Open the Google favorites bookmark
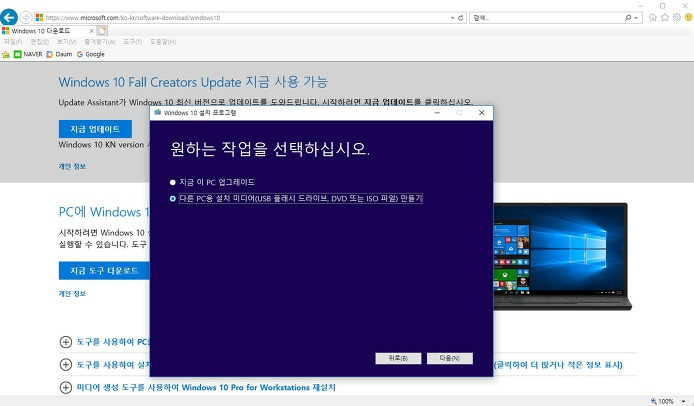This screenshot has width=694, height=406. coord(91,54)
